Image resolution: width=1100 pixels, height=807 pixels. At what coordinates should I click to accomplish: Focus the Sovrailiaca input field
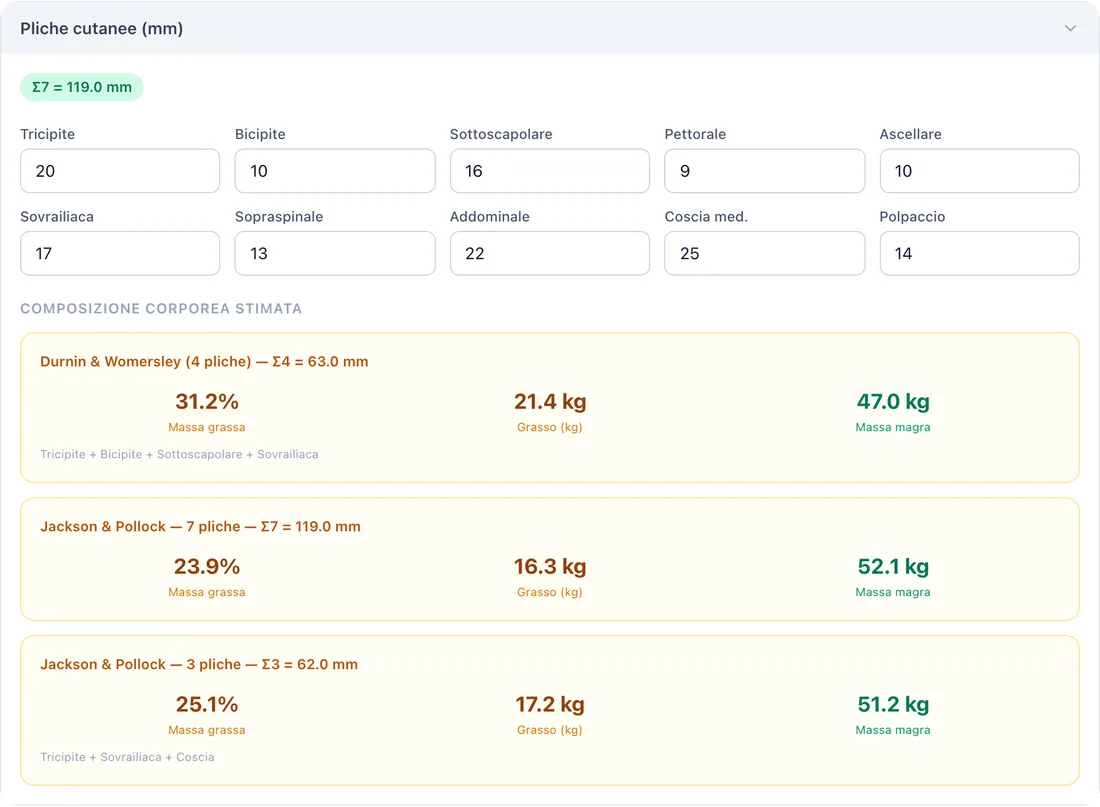tap(120, 253)
